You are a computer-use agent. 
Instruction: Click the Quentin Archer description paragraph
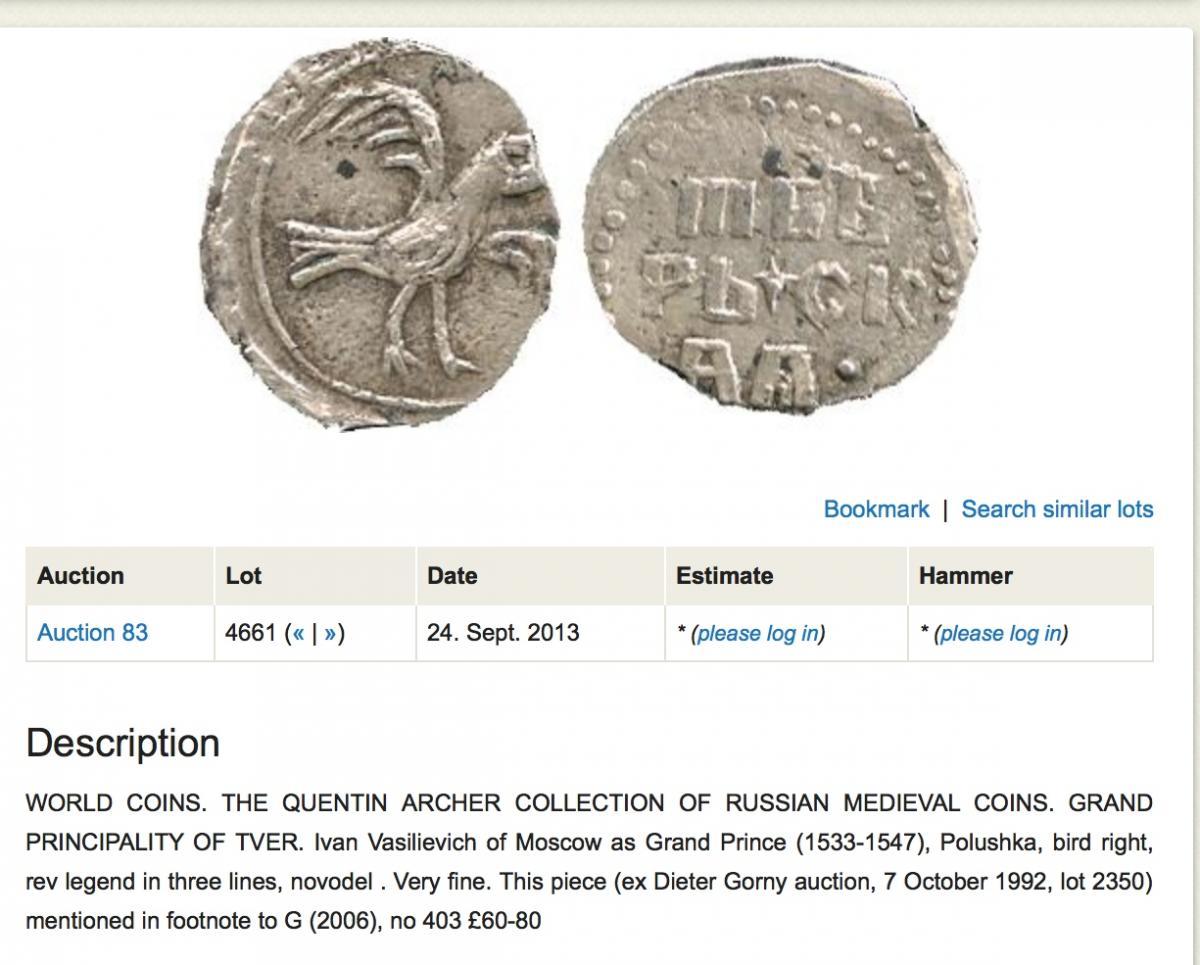[589, 861]
